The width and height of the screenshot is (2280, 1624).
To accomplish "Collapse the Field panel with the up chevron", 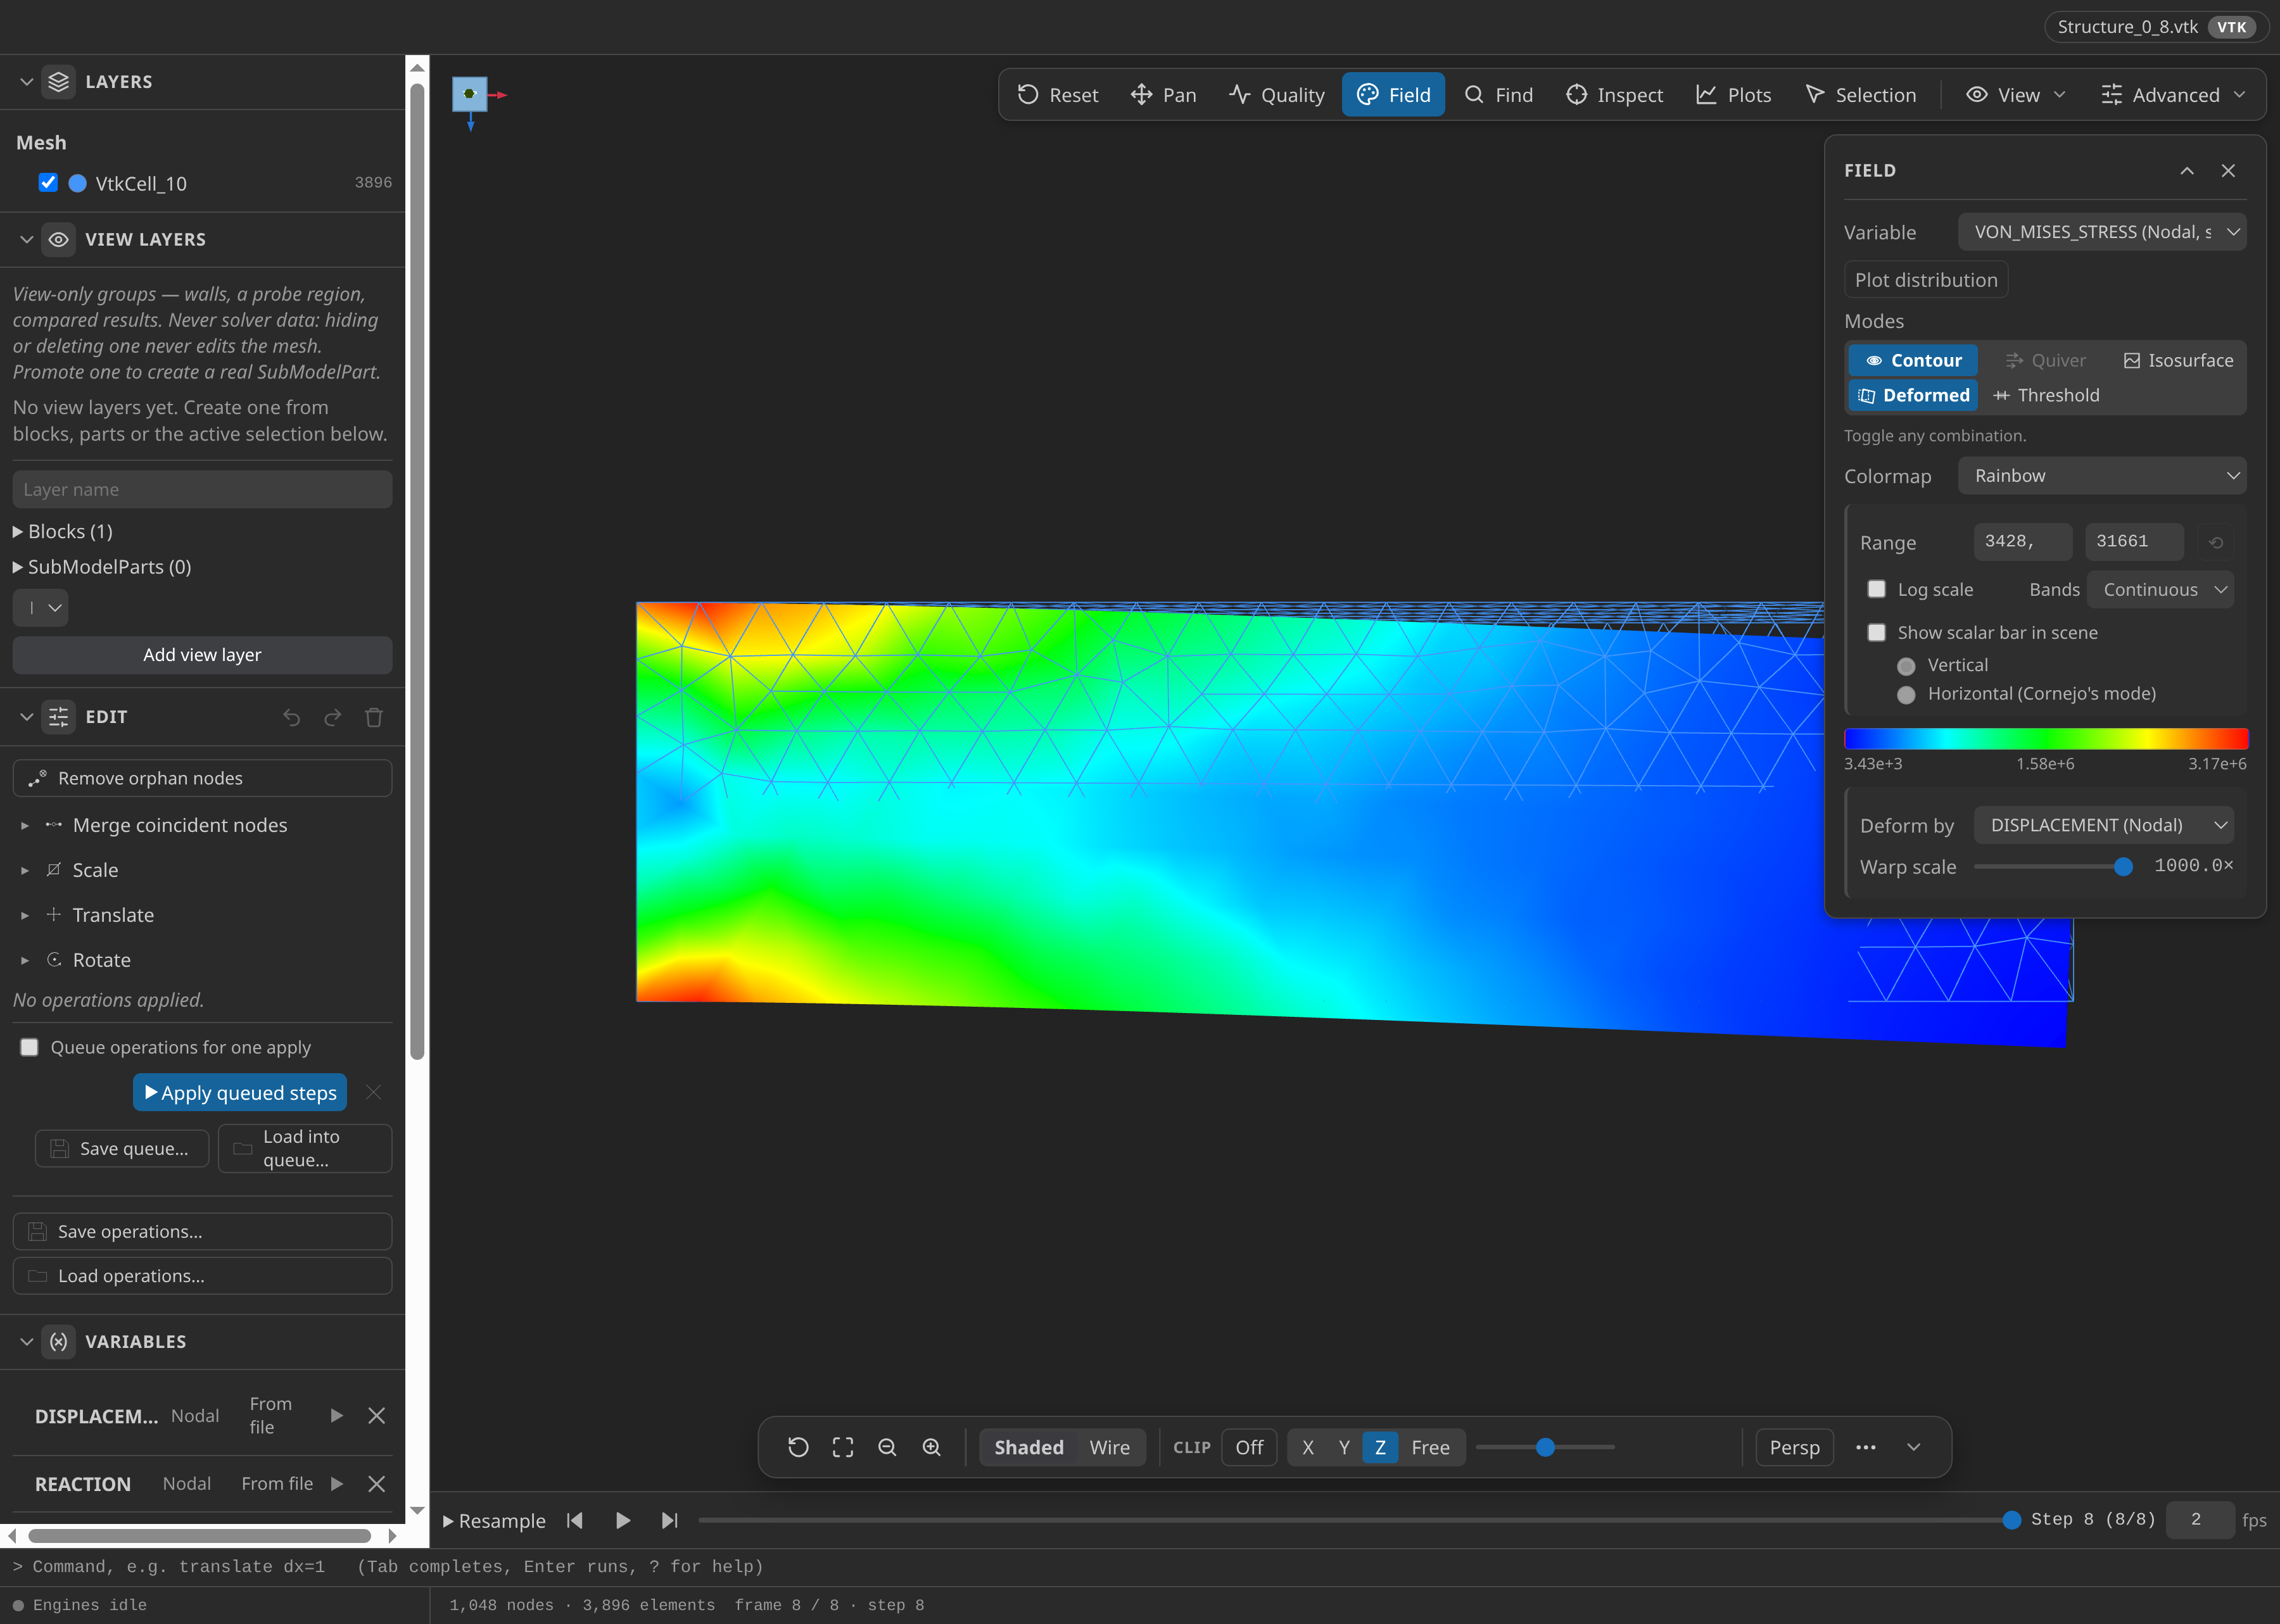I will 2187,170.
